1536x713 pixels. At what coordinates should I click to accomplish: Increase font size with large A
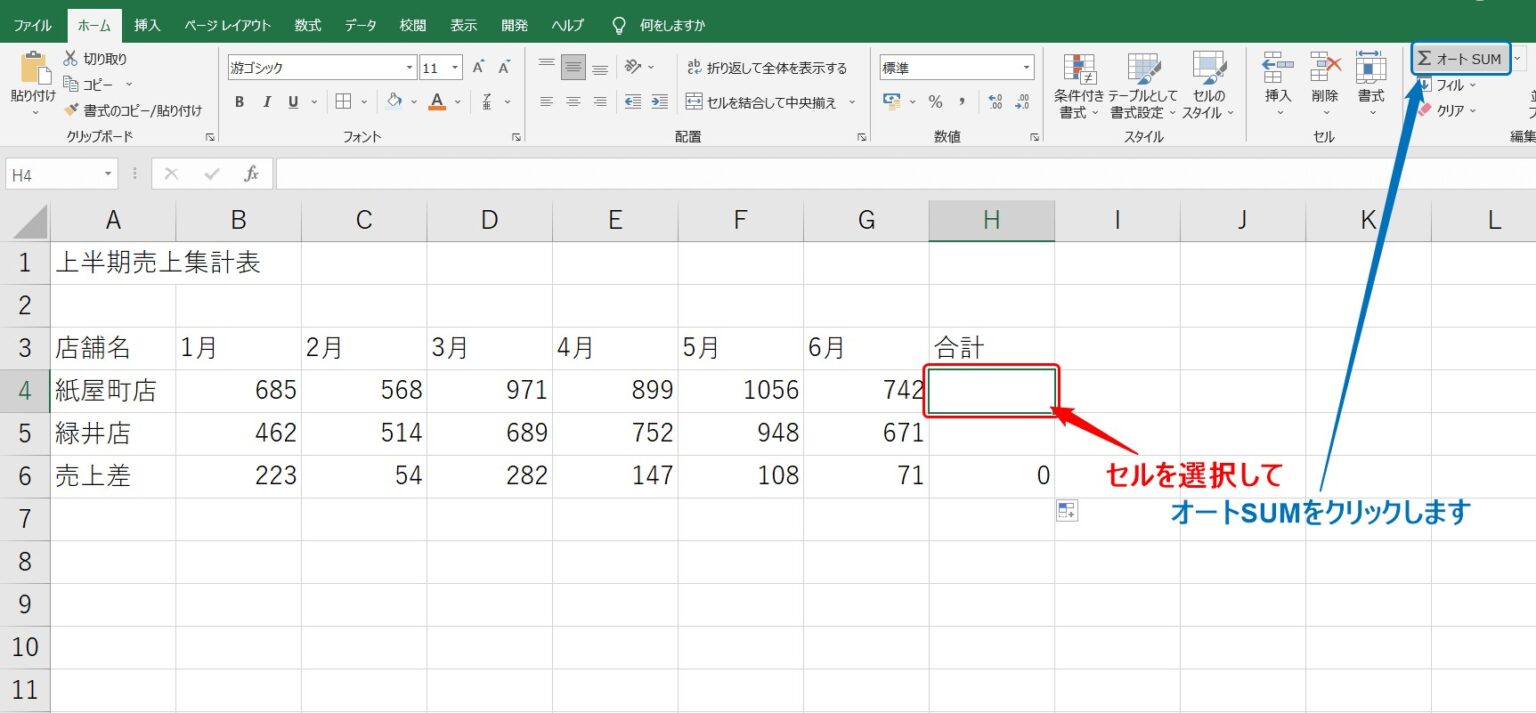coord(478,68)
